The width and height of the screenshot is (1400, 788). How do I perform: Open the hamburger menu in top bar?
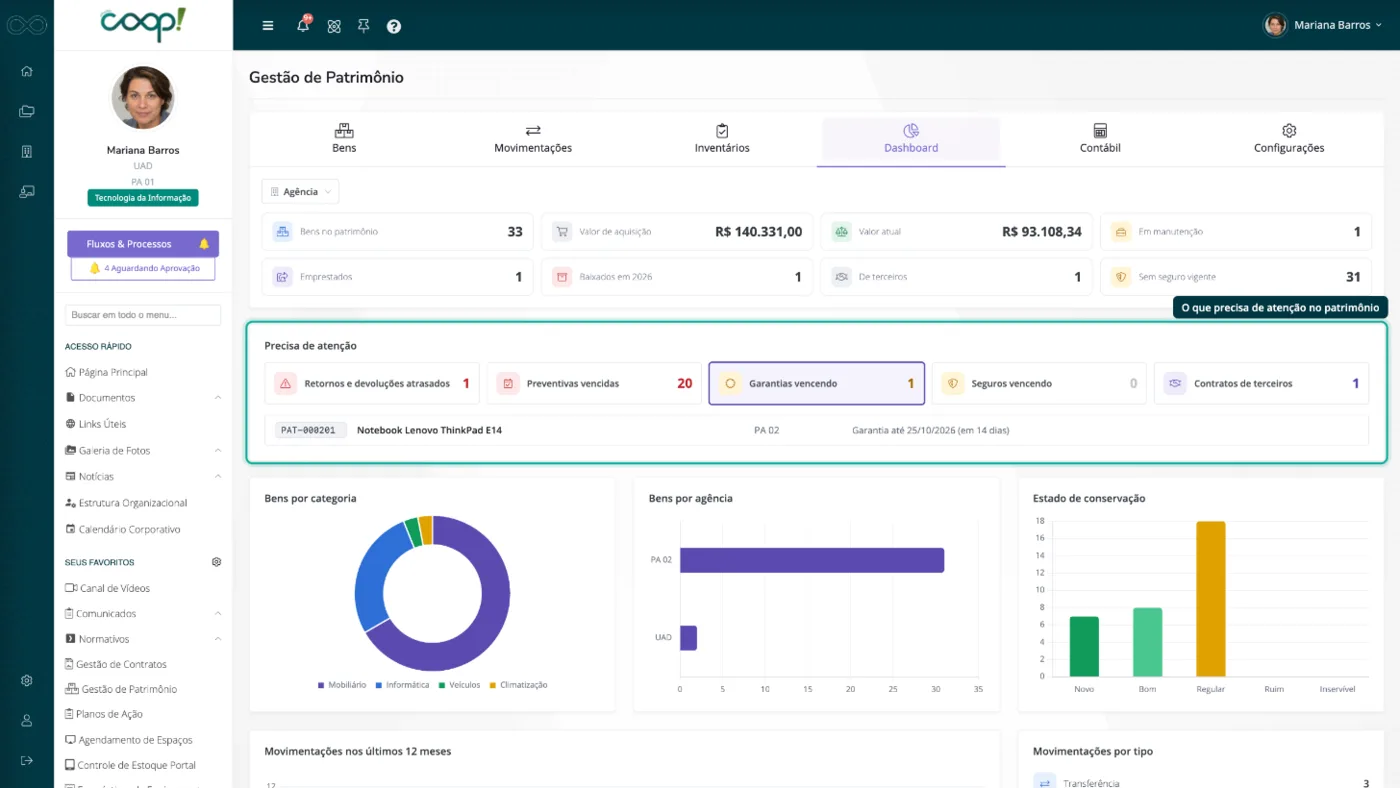[268, 26]
